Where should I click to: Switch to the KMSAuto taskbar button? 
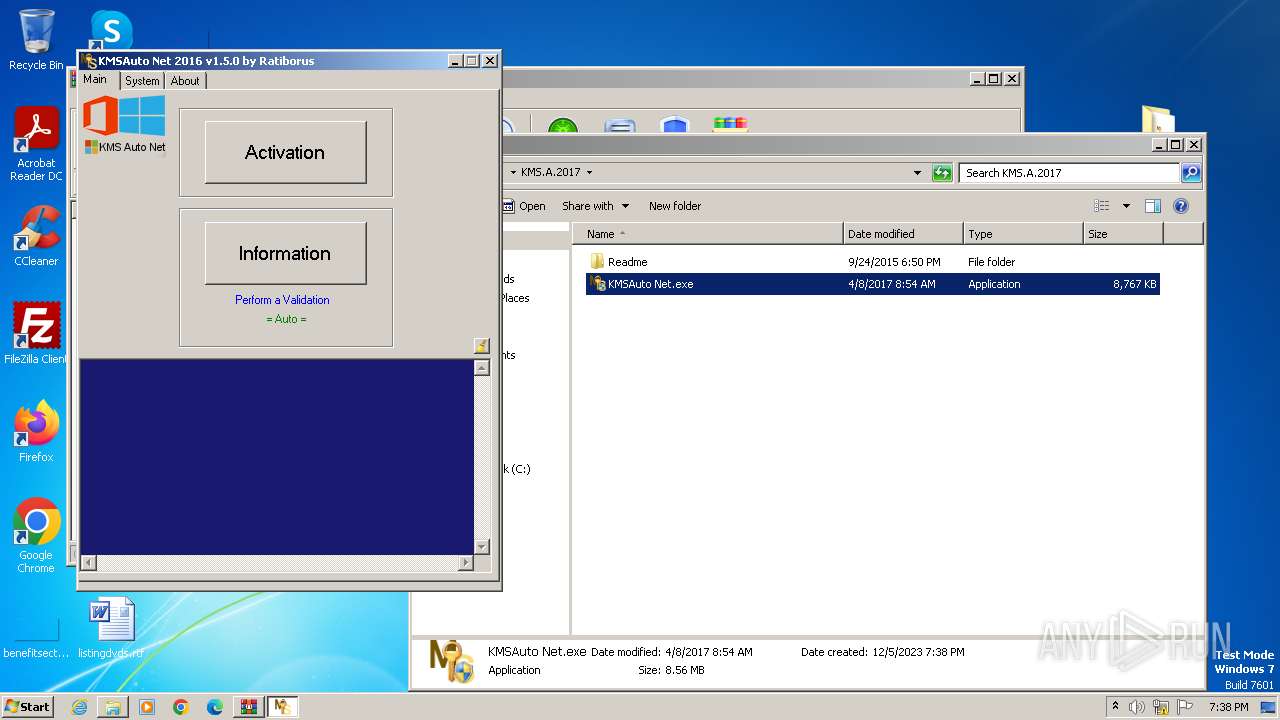coord(283,707)
